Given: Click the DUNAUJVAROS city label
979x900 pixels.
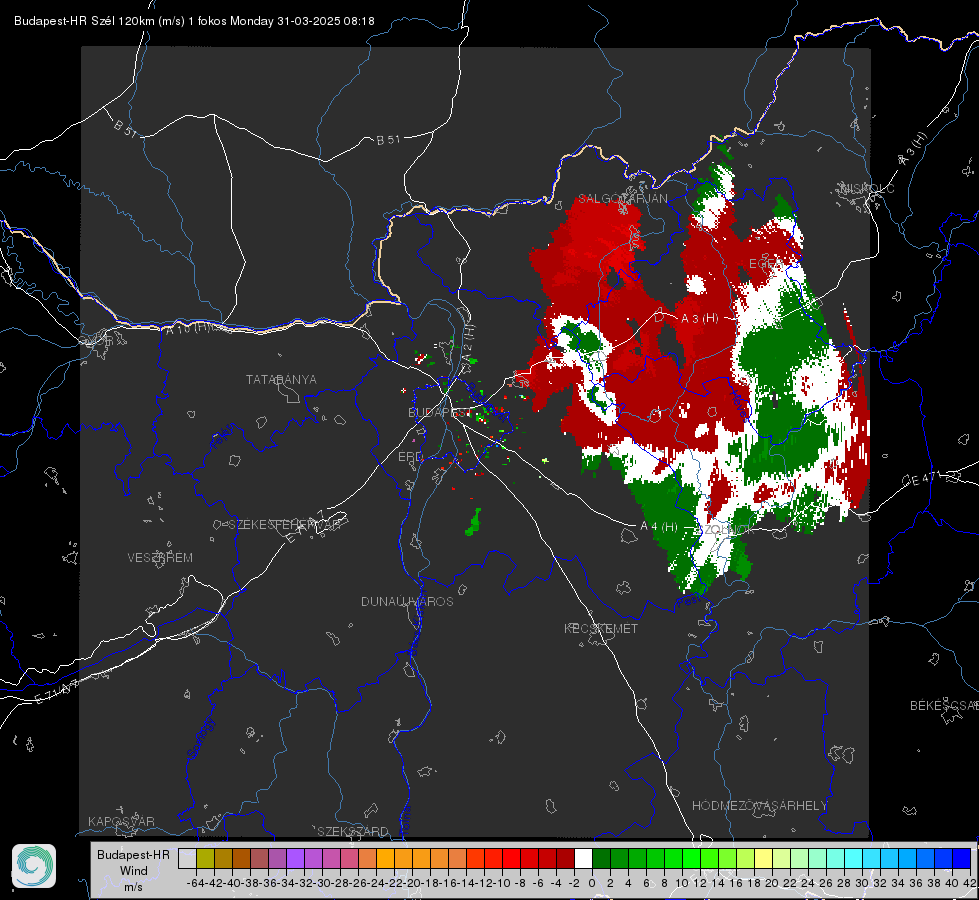Looking at the screenshot, I should [407, 601].
